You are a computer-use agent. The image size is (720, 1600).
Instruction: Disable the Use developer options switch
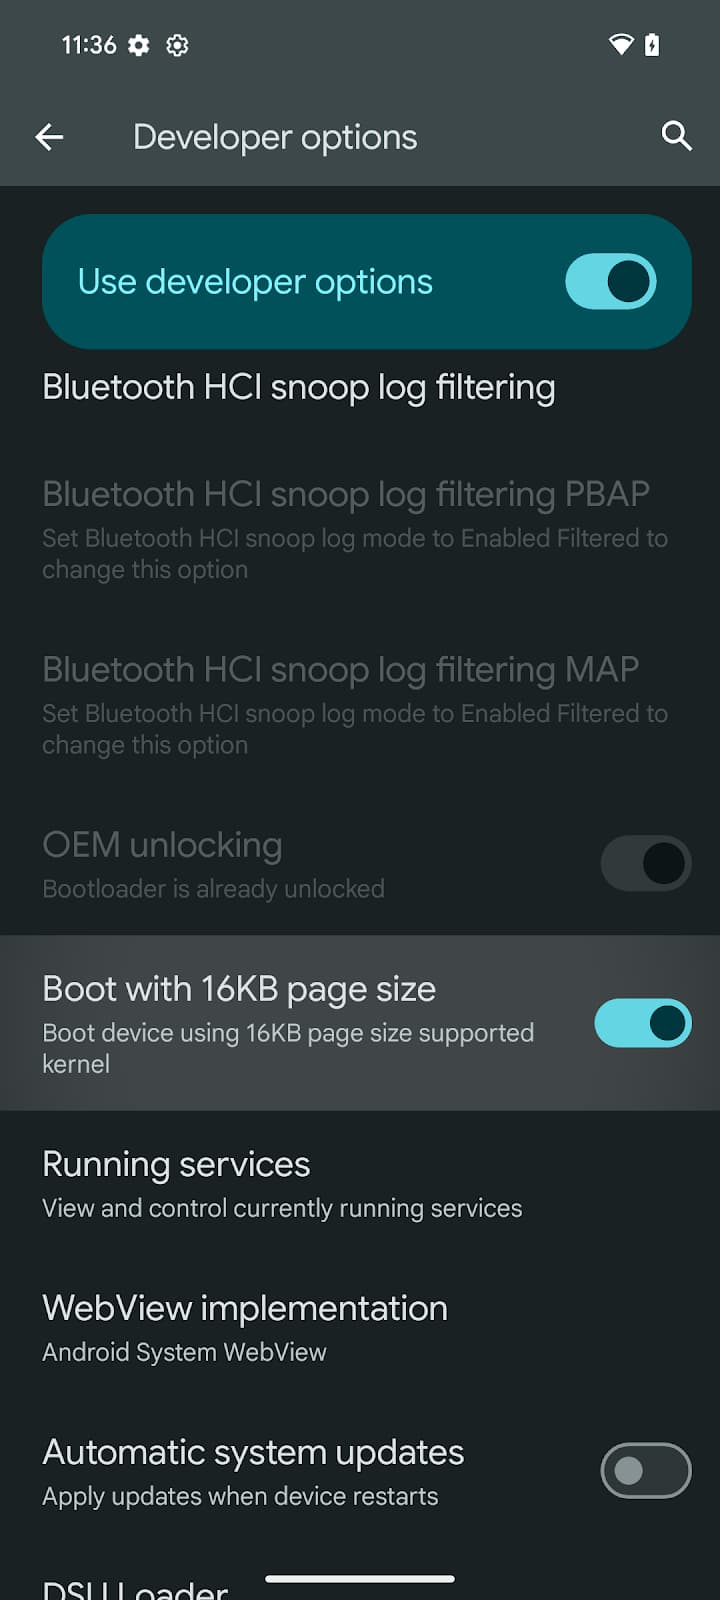coord(610,281)
